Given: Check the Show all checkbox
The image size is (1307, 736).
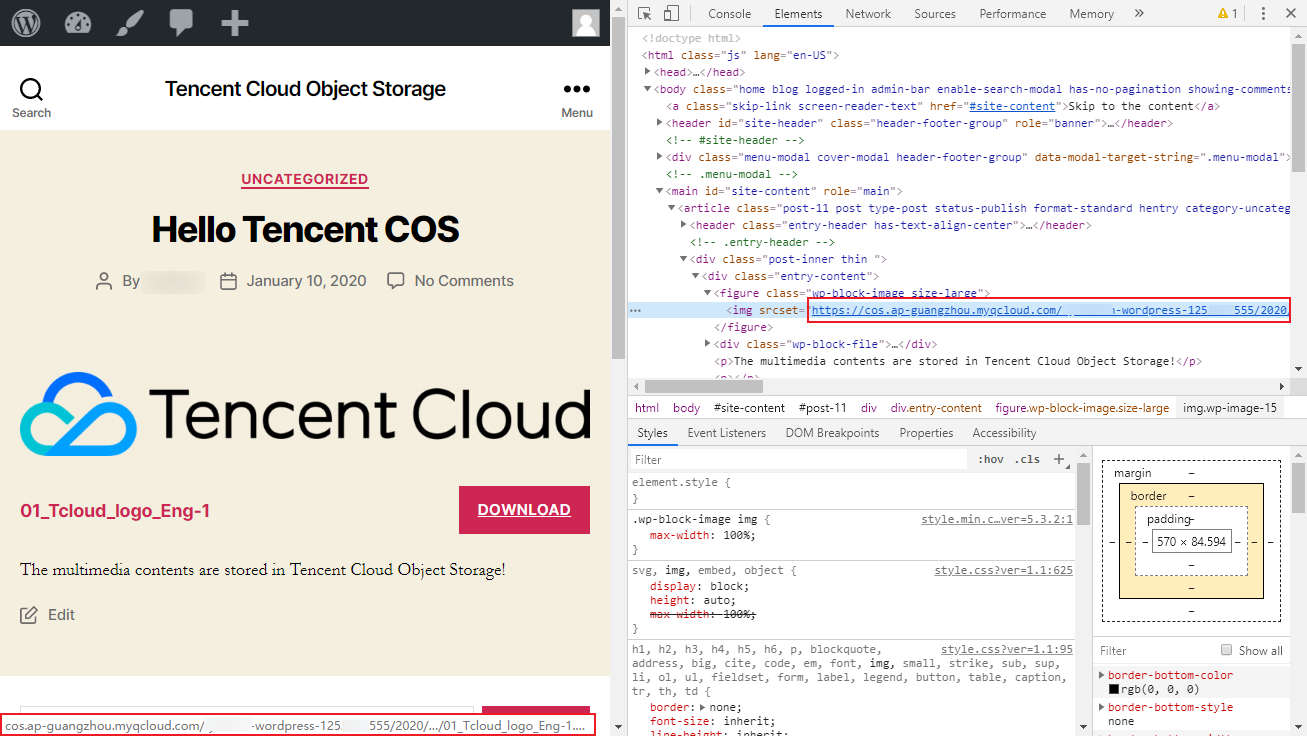Looking at the screenshot, I should [1227, 650].
